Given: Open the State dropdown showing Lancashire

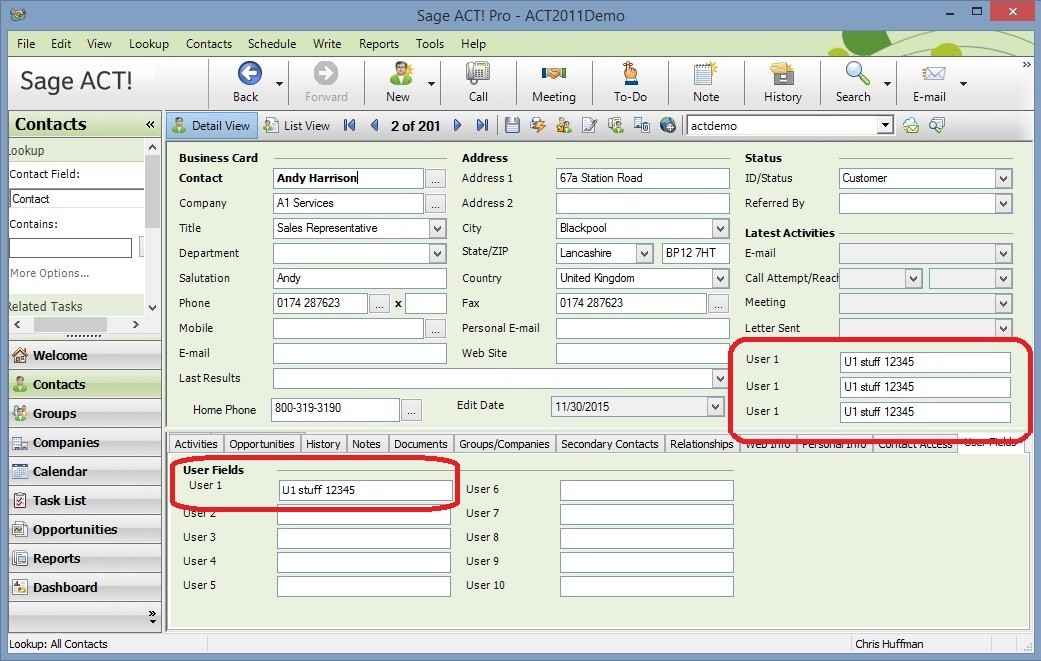Looking at the screenshot, I should [x=644, y=254].
